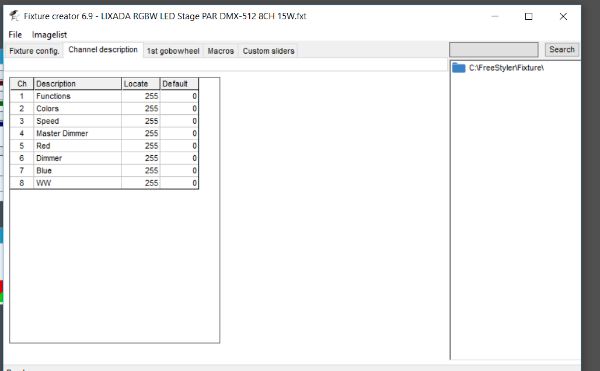The width and height of the screenshot is (600, 371).
Task: Click Locate value 255 in Red row
Action: tap(140, 146)
